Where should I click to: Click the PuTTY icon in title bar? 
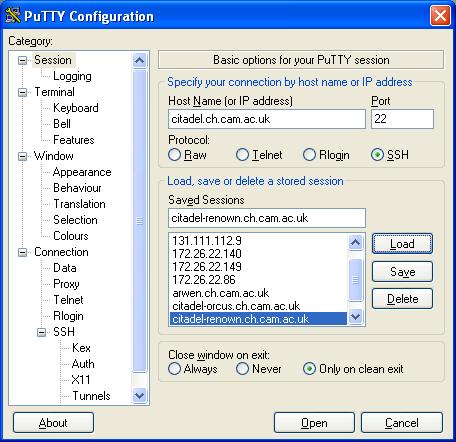13,16
